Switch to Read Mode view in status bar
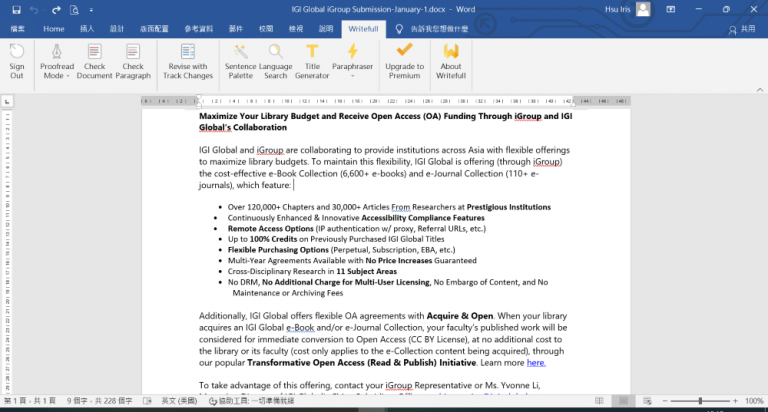 [600, 401]
